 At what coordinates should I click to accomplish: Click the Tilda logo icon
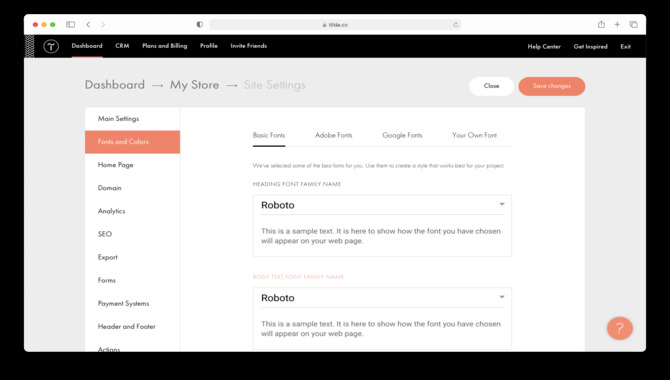(x=51, y=46)
